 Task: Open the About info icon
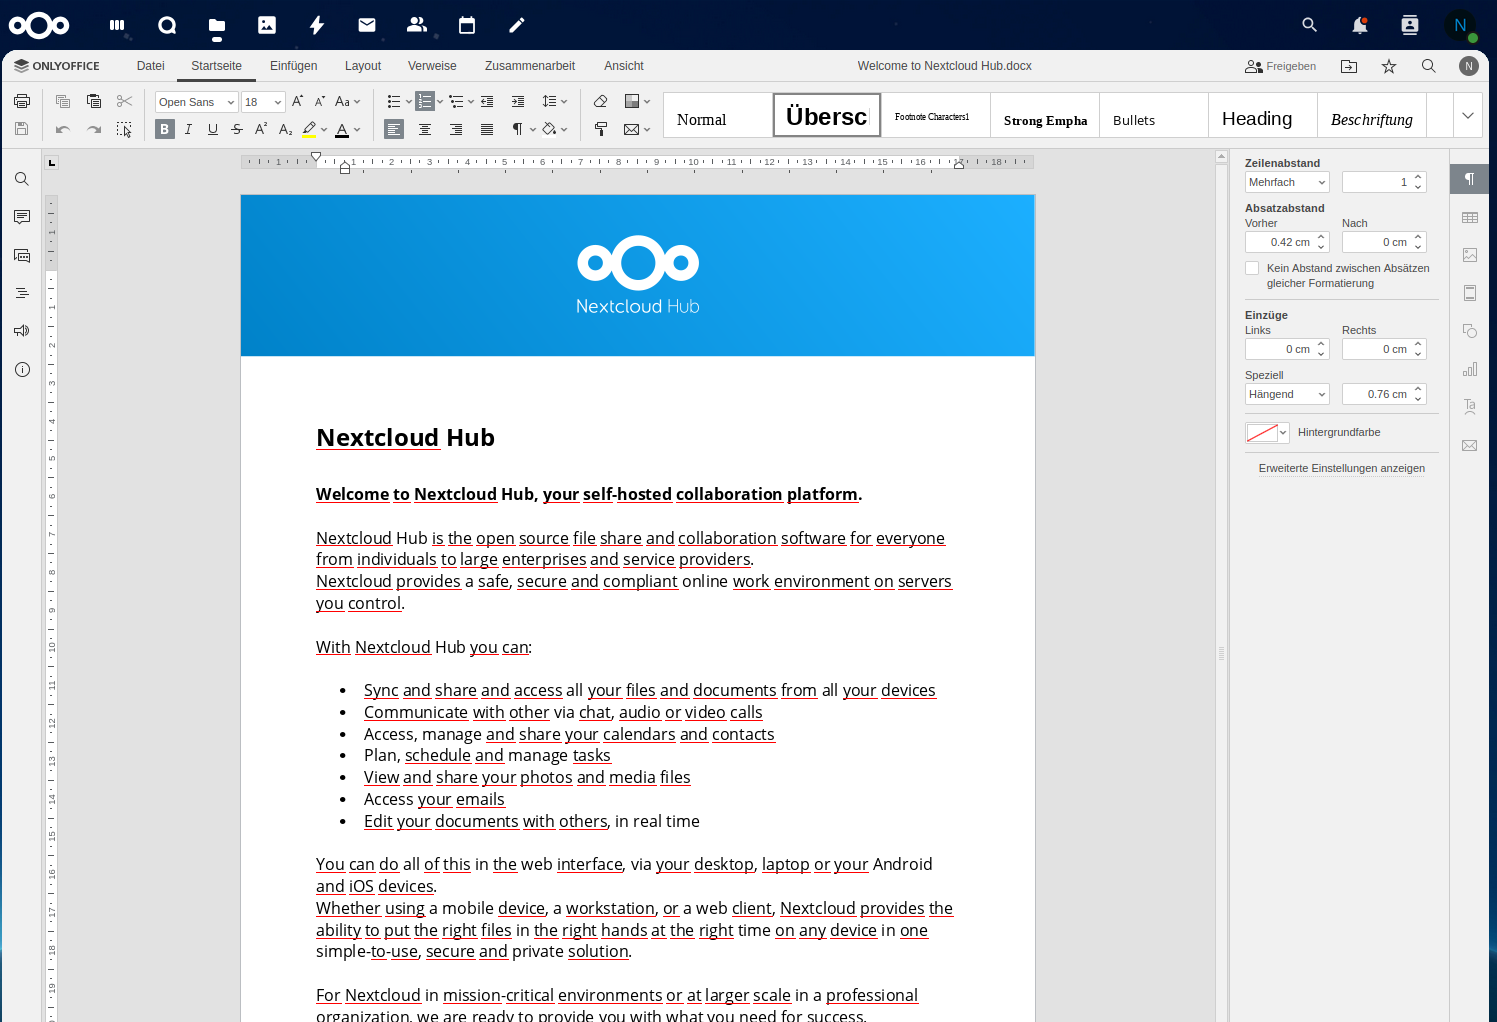coord(22,369)
